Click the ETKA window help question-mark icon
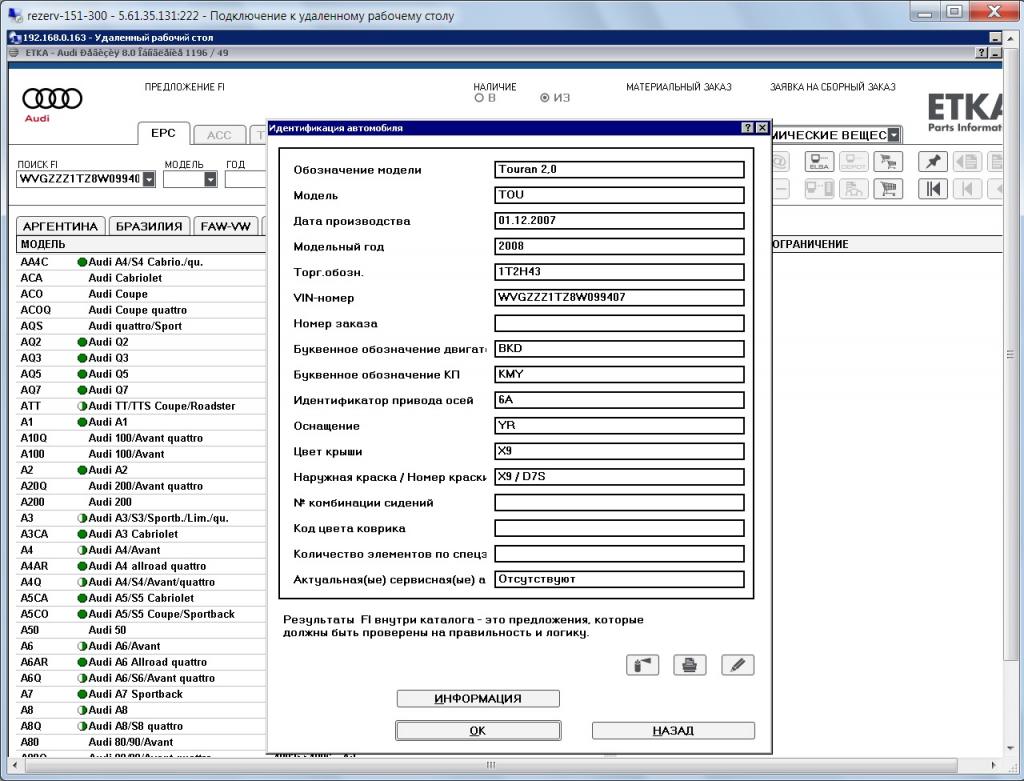Image resolution: width=1024 pixels, height=781 pixels. pos(982,53)
